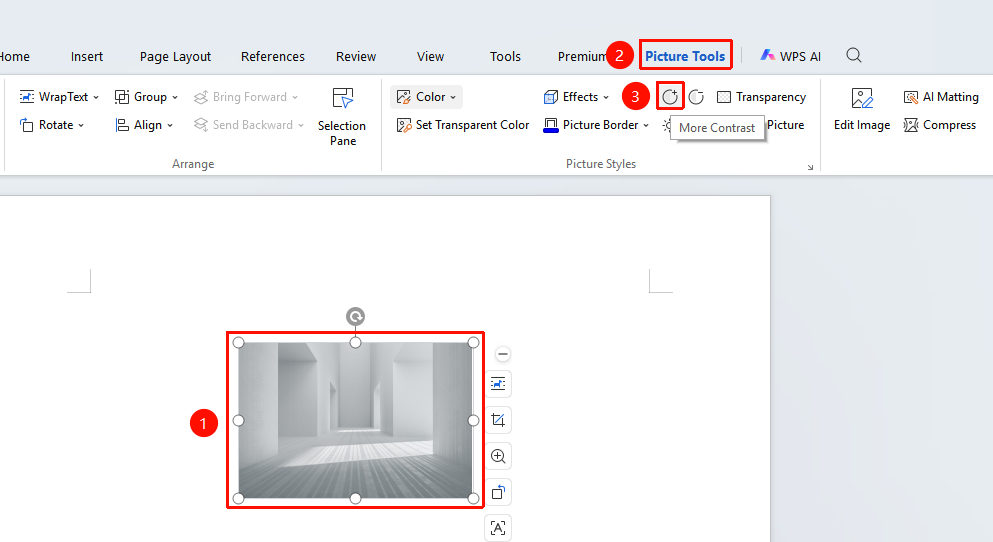Viewport: 993px width, 542px height.
Task: Click the Picture Border pen icon
Action: coord(551,125)
